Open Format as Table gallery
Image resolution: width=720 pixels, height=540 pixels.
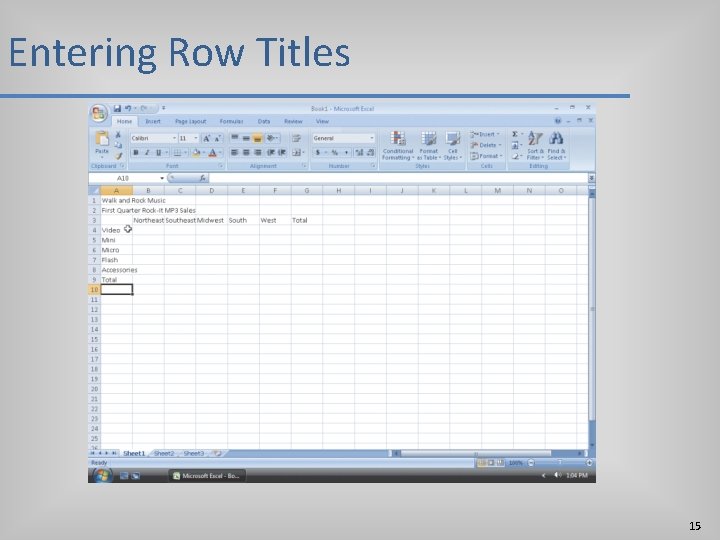[x=428, y=146]
